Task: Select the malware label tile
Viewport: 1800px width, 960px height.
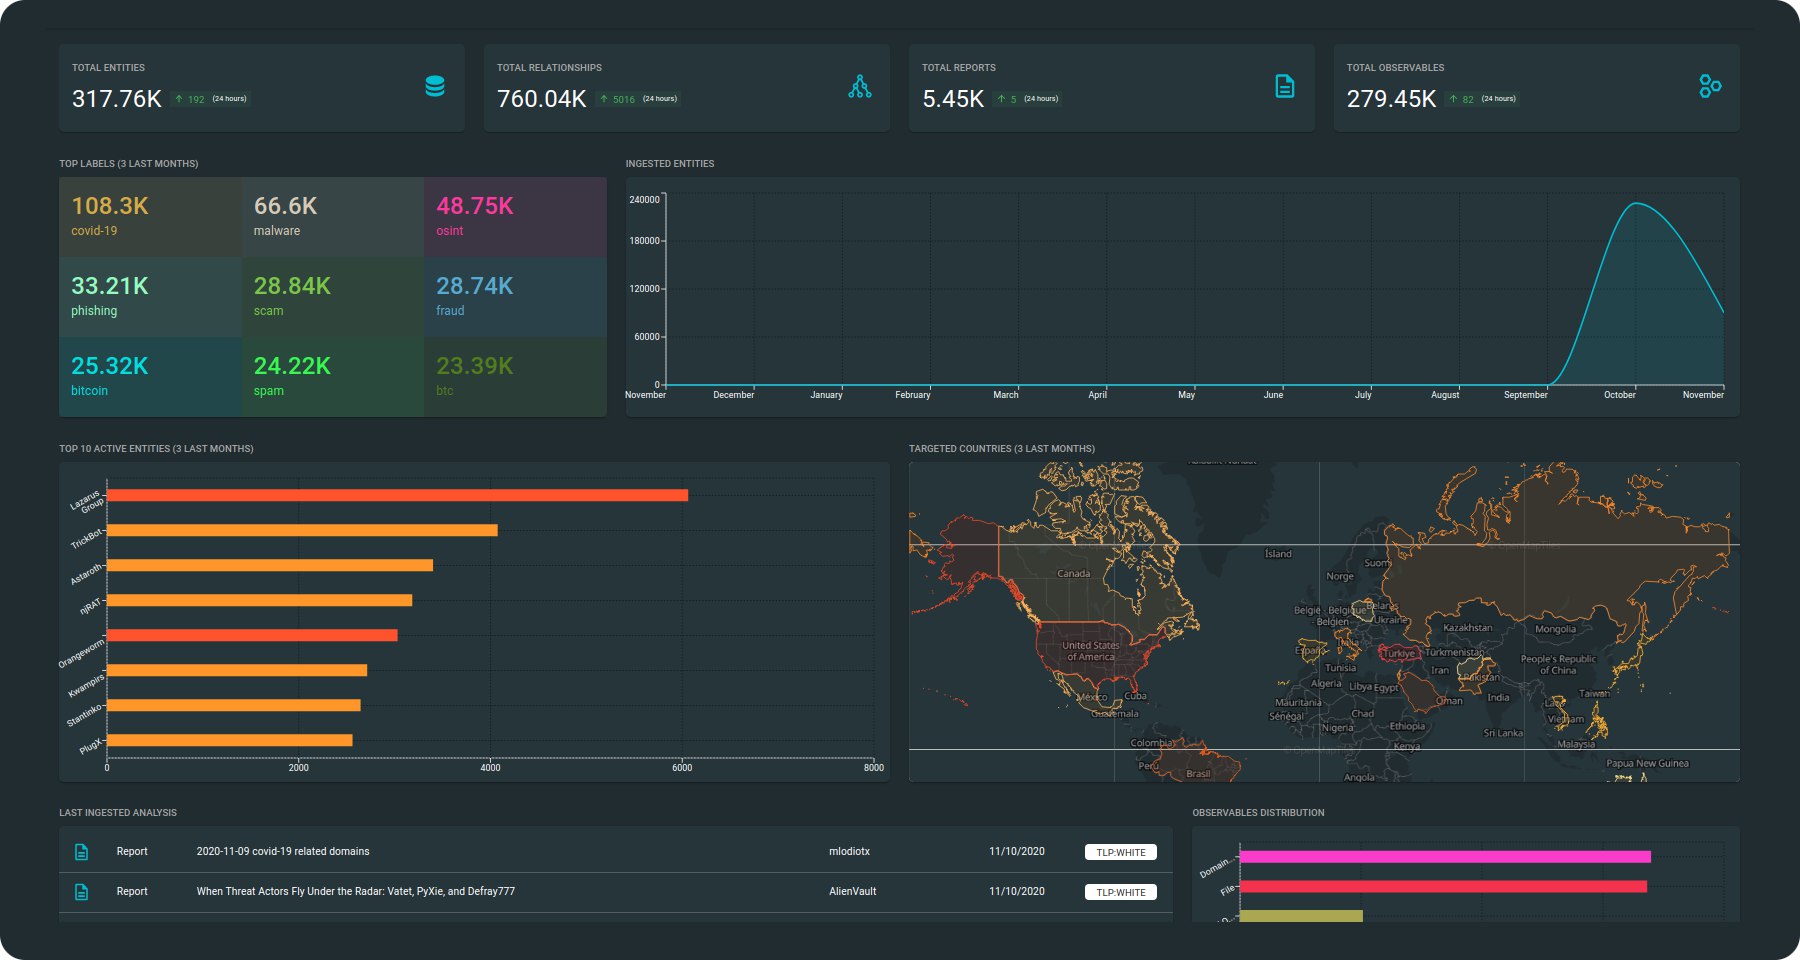Action: [x=332, y=217]
